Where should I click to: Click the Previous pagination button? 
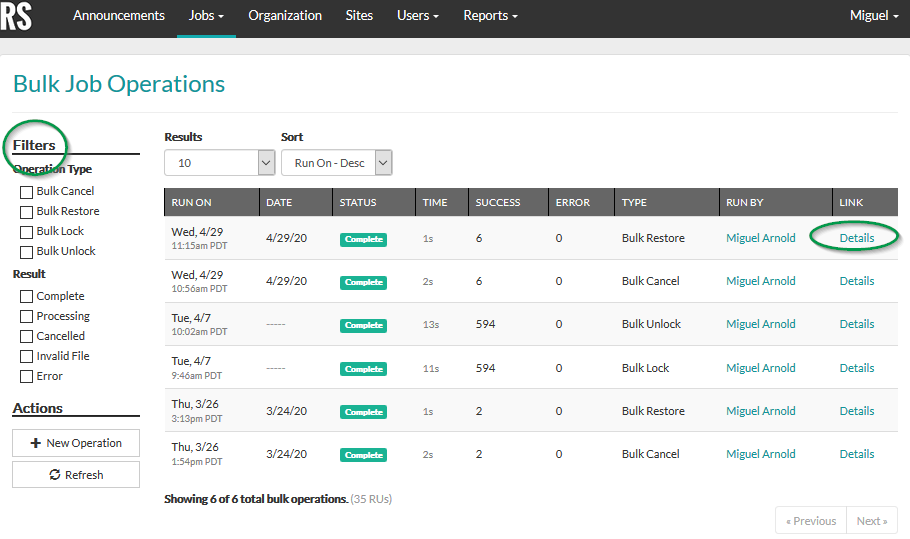pos(811,521)
